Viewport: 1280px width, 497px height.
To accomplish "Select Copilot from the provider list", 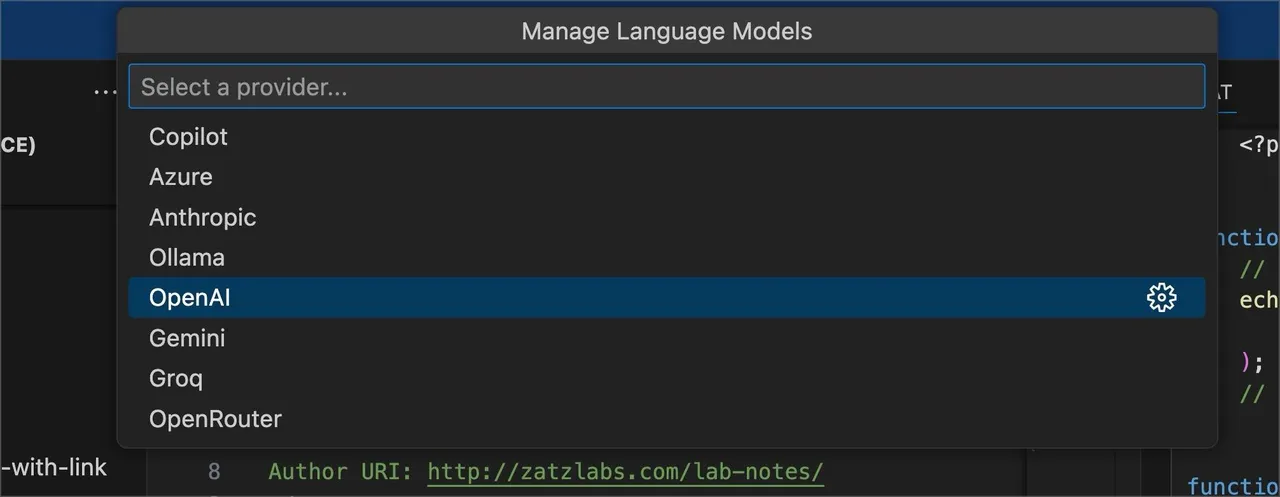I will tap(666, 136).
